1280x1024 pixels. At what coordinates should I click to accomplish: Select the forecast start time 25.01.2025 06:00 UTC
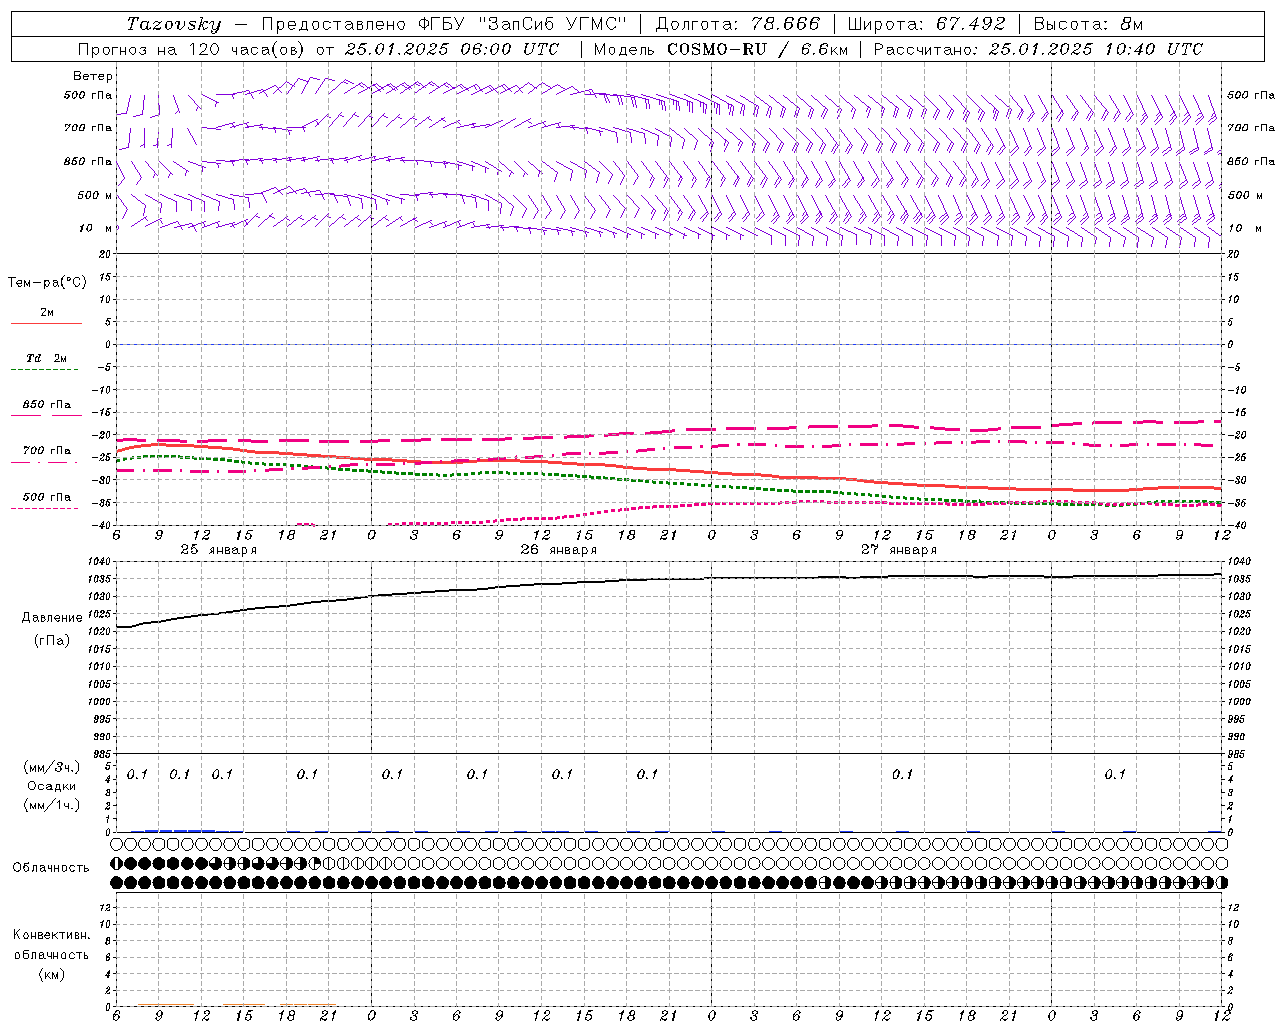click(x=451, y=49)
